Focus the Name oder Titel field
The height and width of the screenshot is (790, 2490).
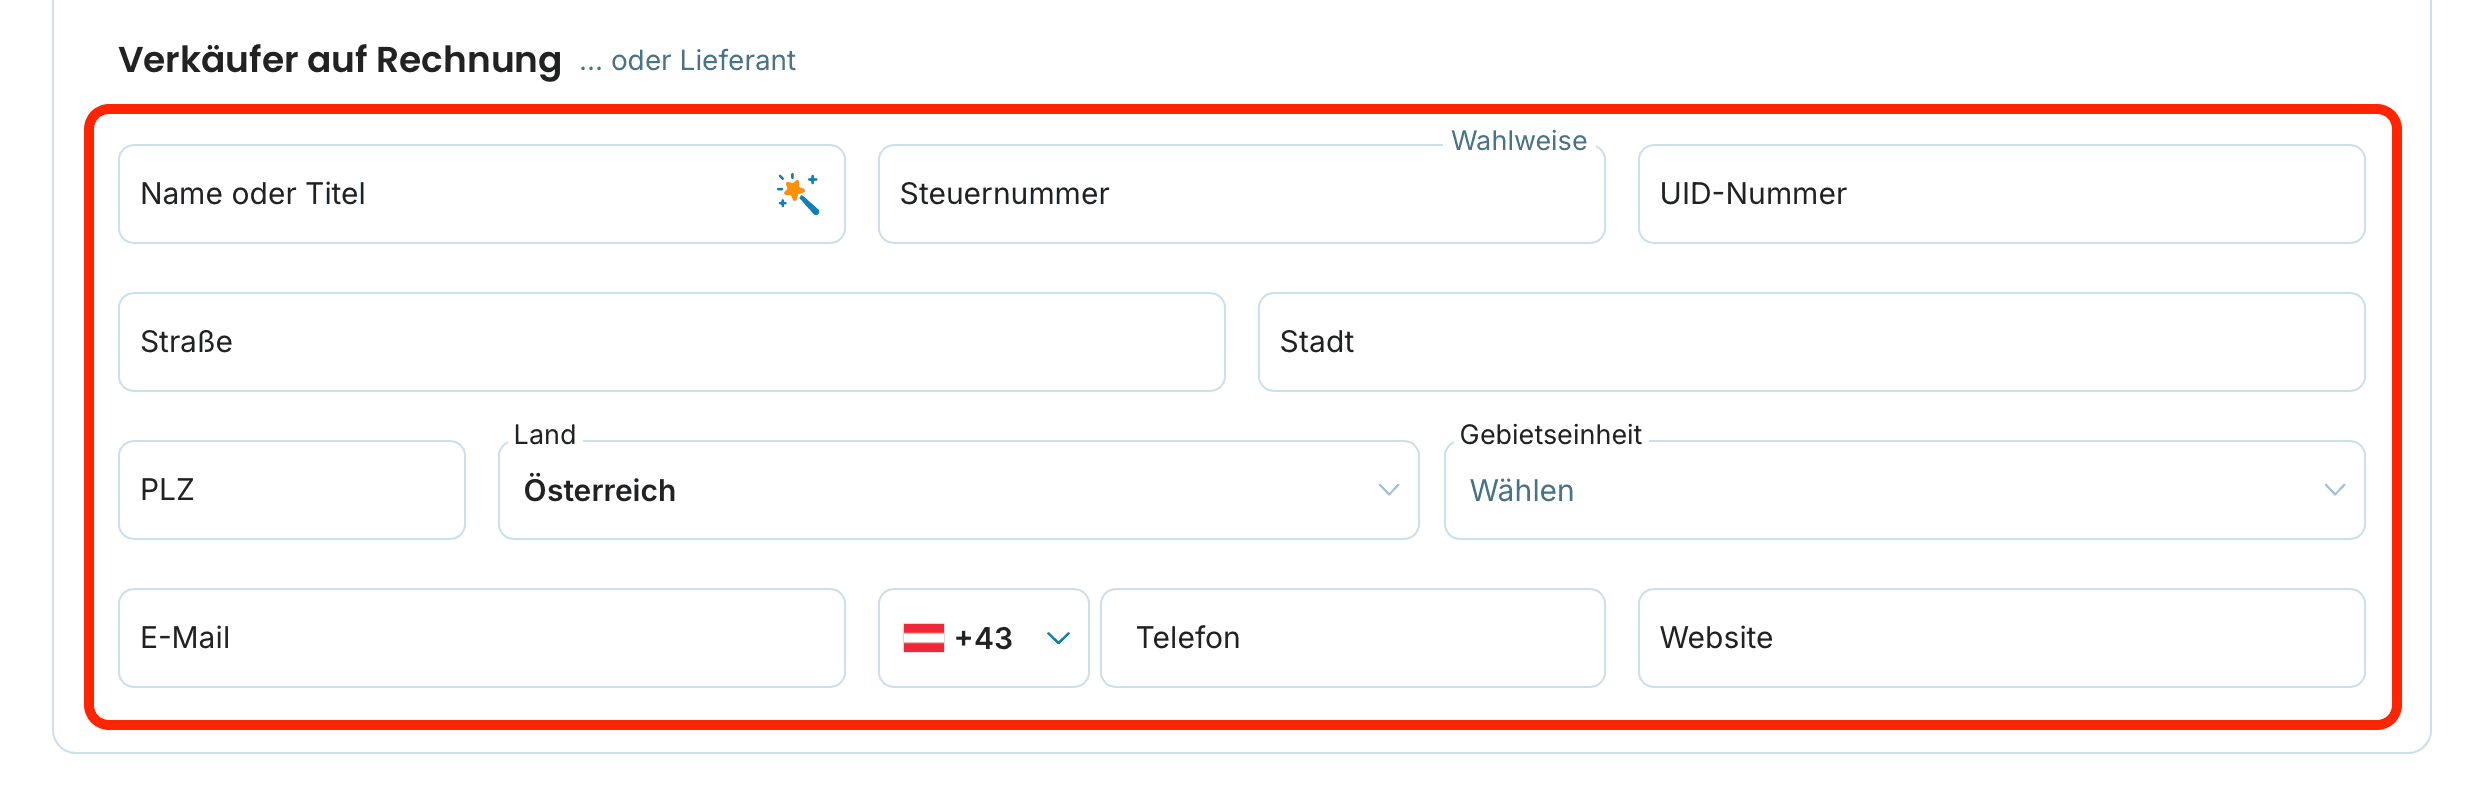(482, 194)
